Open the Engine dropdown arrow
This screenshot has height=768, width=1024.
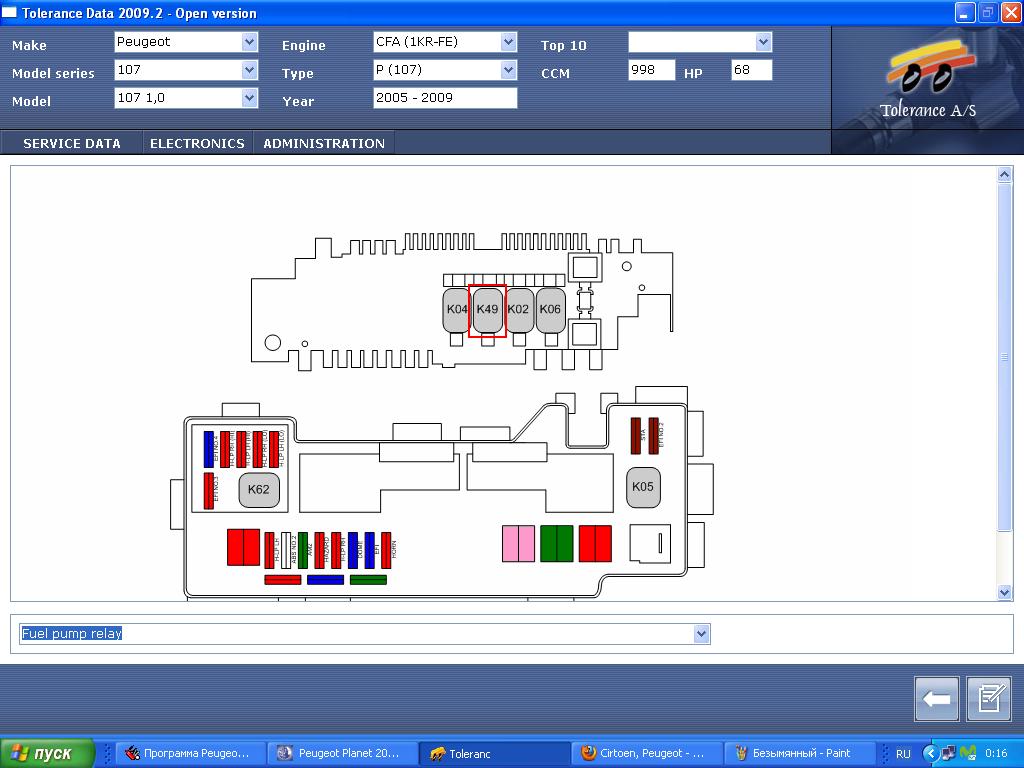coord(509,42)
